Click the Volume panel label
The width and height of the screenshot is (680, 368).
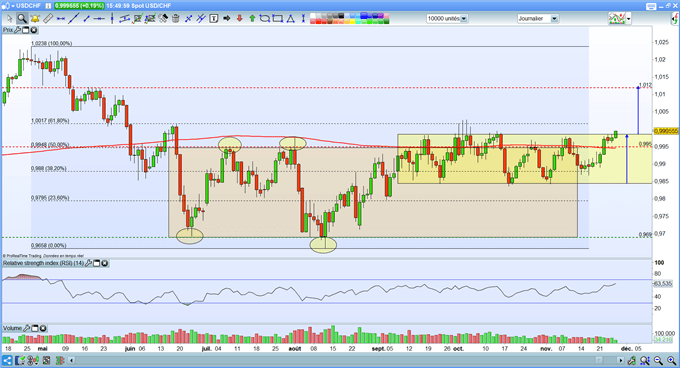pyautogui.click(x=12, y=328)
